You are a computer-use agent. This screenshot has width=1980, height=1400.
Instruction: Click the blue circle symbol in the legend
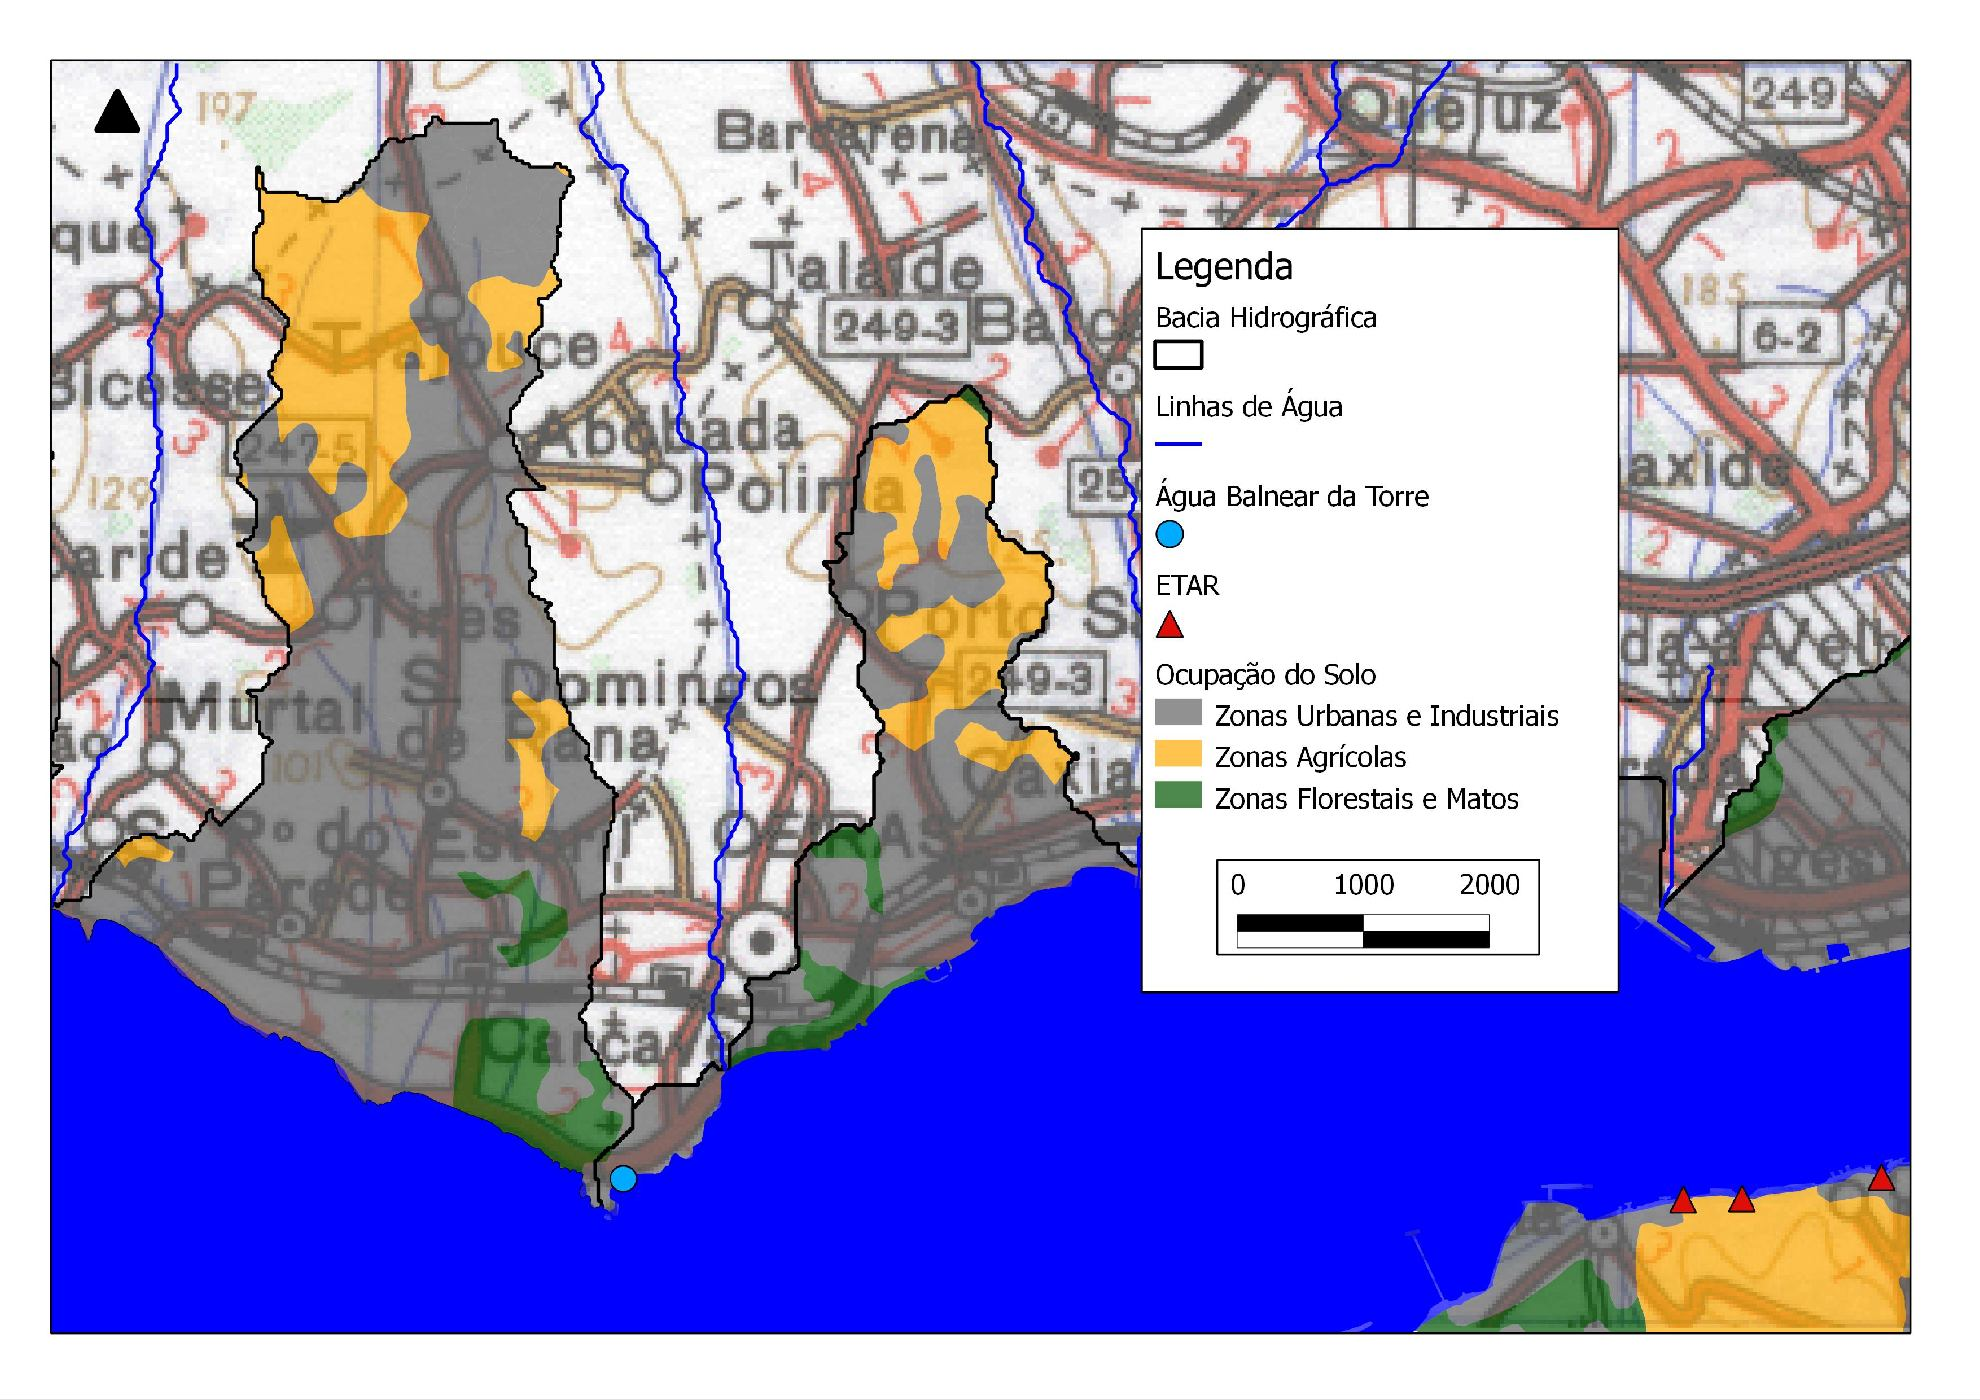click(x=1170, y=535)
